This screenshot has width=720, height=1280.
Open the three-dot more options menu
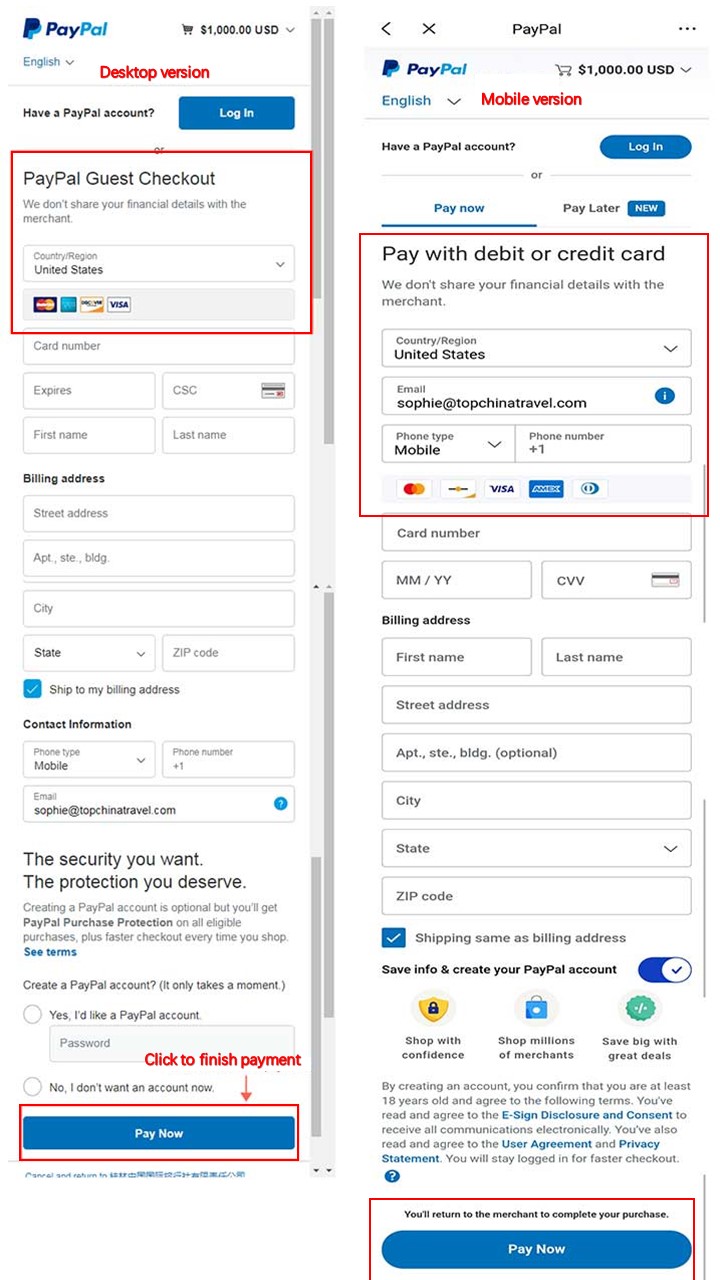click(687, 29)
